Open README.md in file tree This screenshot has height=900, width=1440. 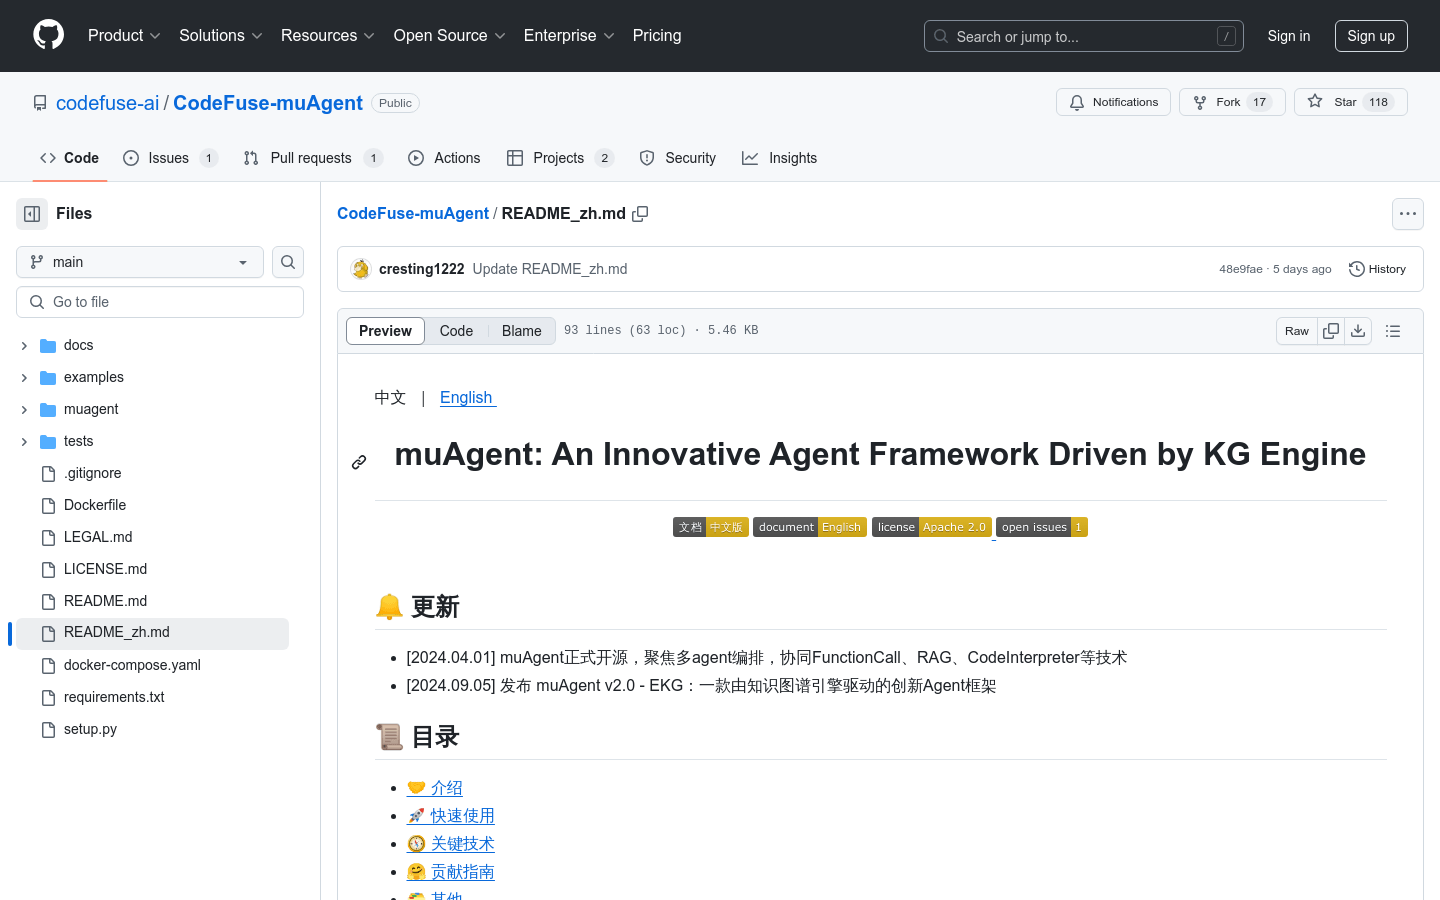105,601
